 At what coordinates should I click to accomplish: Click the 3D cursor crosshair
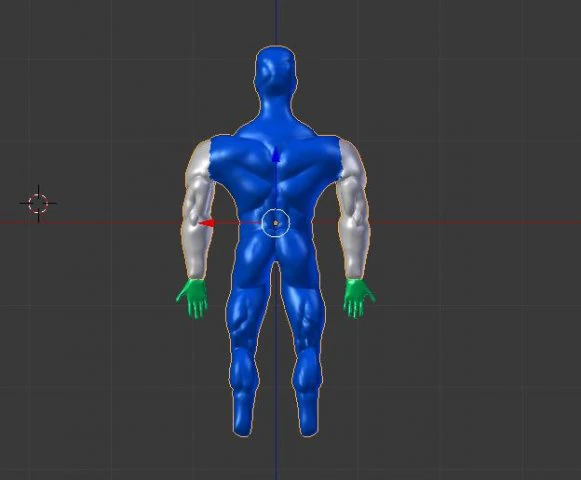point(38,203)
